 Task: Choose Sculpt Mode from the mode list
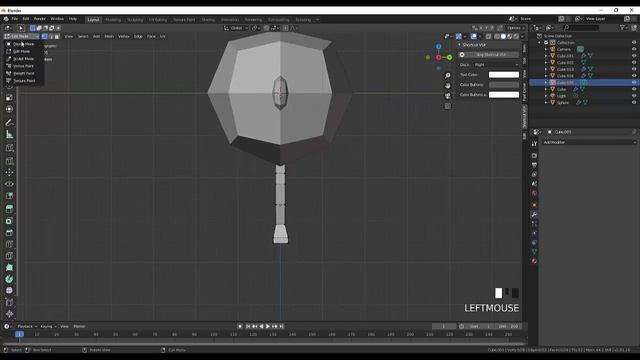[23, 59]
